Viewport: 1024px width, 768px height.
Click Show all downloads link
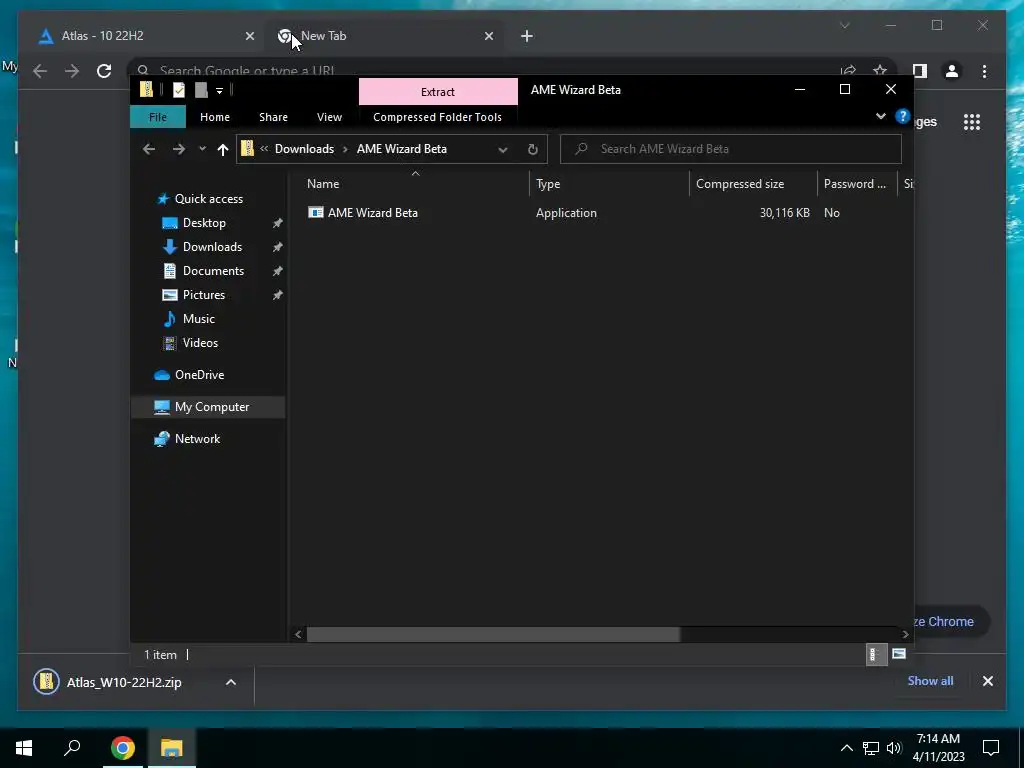[930, 680]
